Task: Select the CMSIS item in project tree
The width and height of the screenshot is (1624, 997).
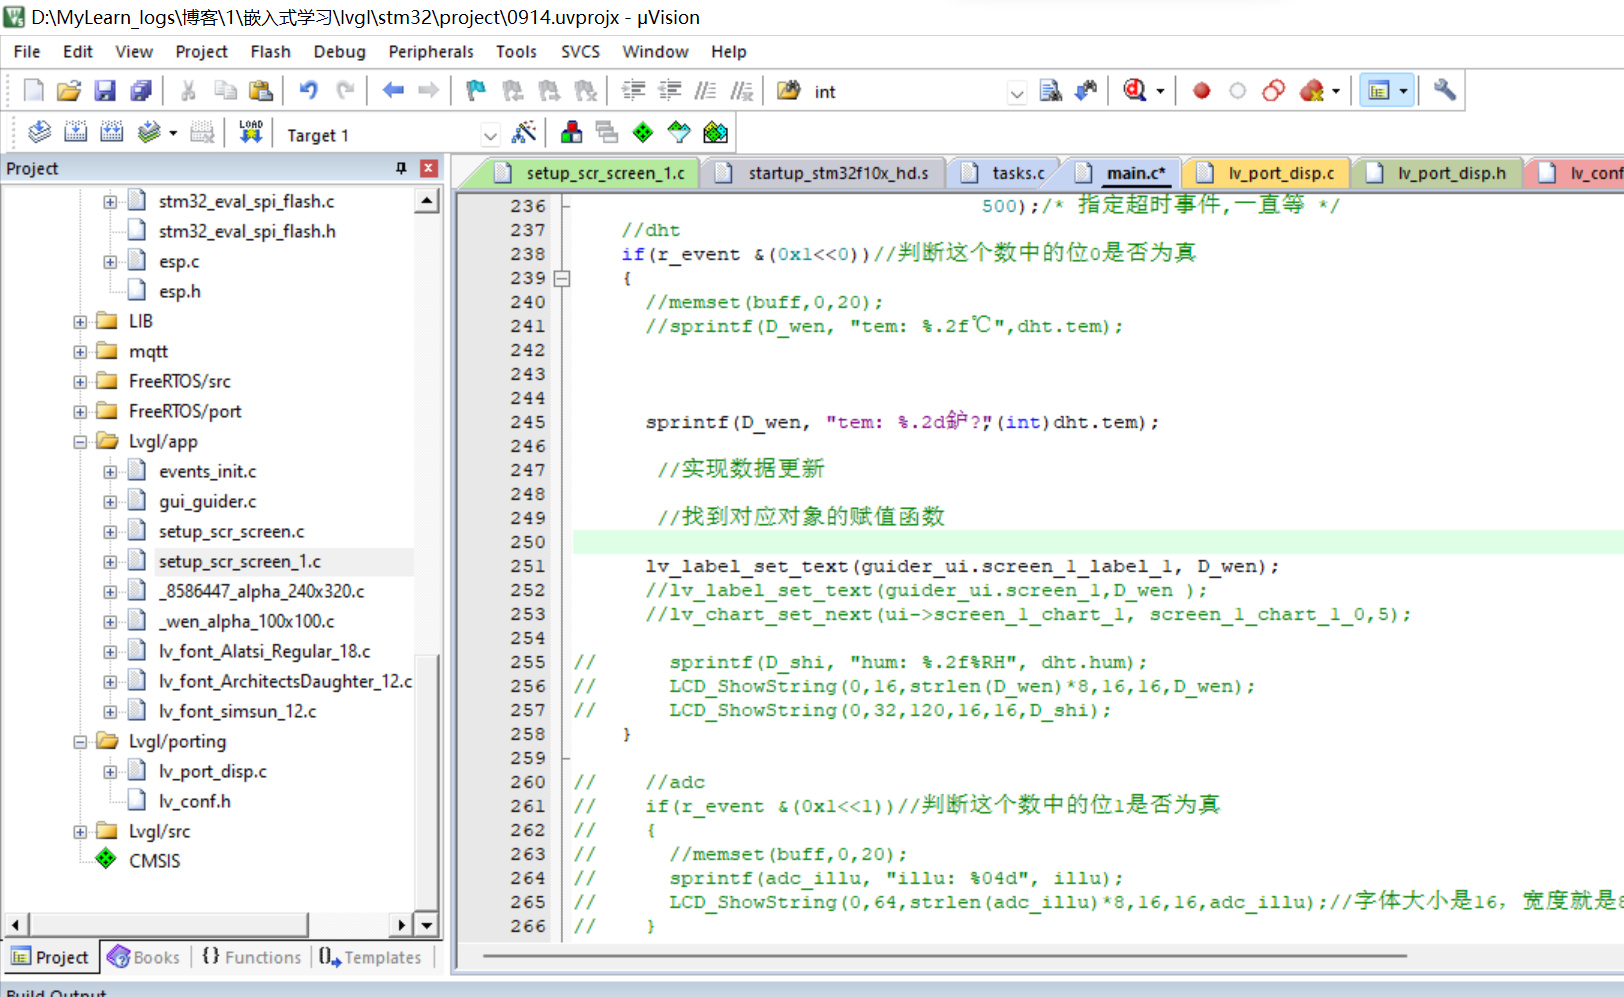Action: [154, 862]
